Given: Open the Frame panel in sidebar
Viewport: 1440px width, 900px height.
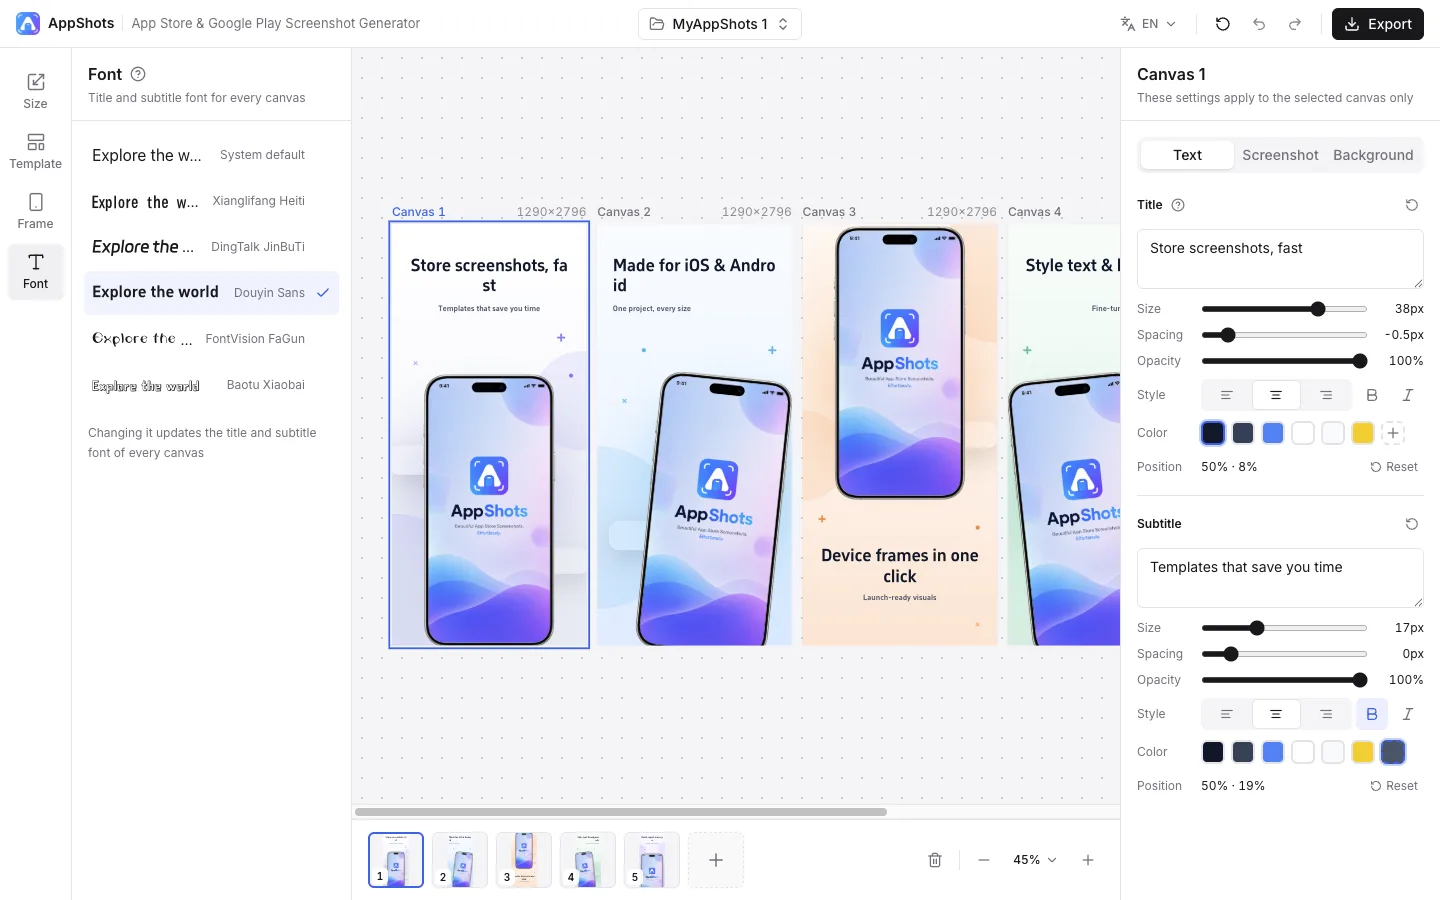Looking at the screenshot, I should 36,210.
